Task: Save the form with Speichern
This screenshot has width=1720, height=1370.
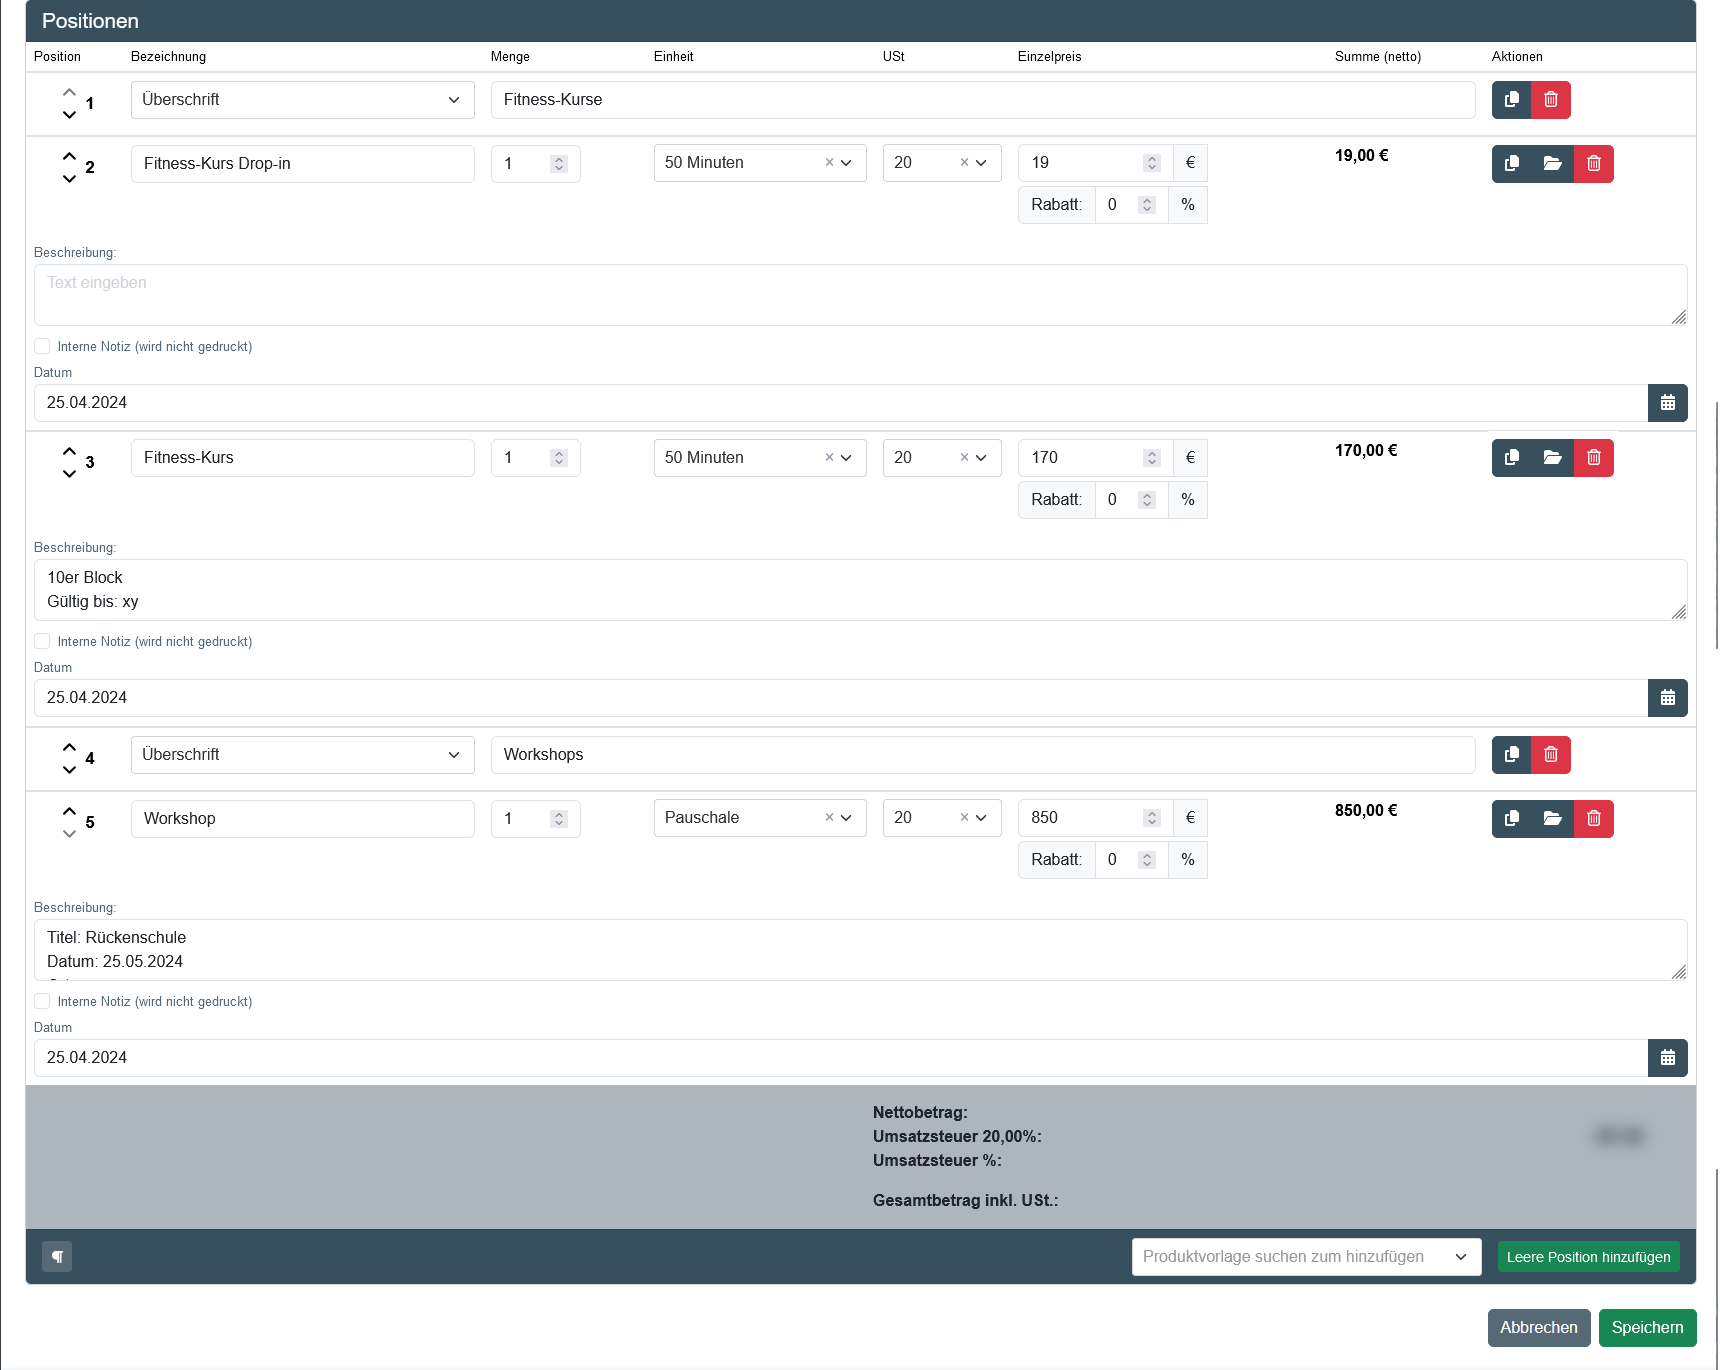Action: pos(1647,1328)
